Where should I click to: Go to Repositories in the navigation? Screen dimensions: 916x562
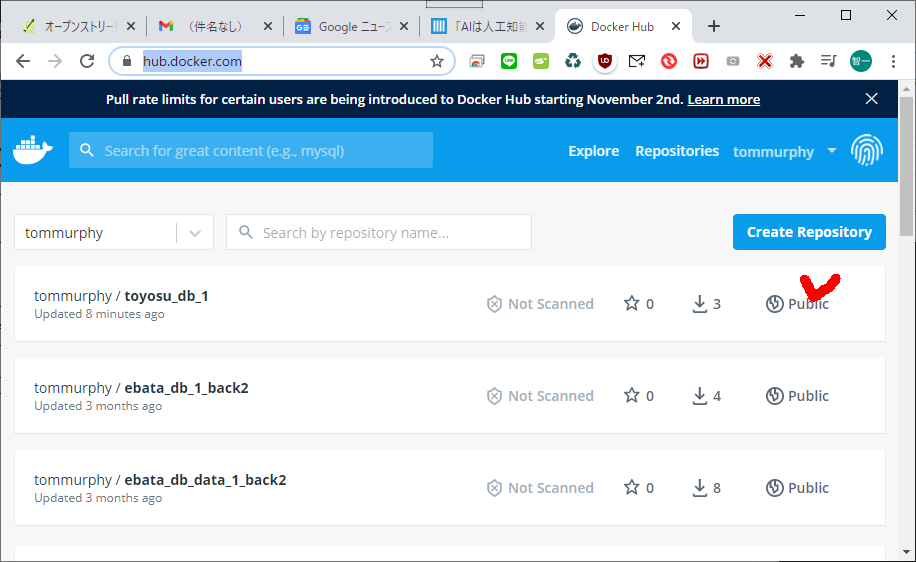[677, 151]
